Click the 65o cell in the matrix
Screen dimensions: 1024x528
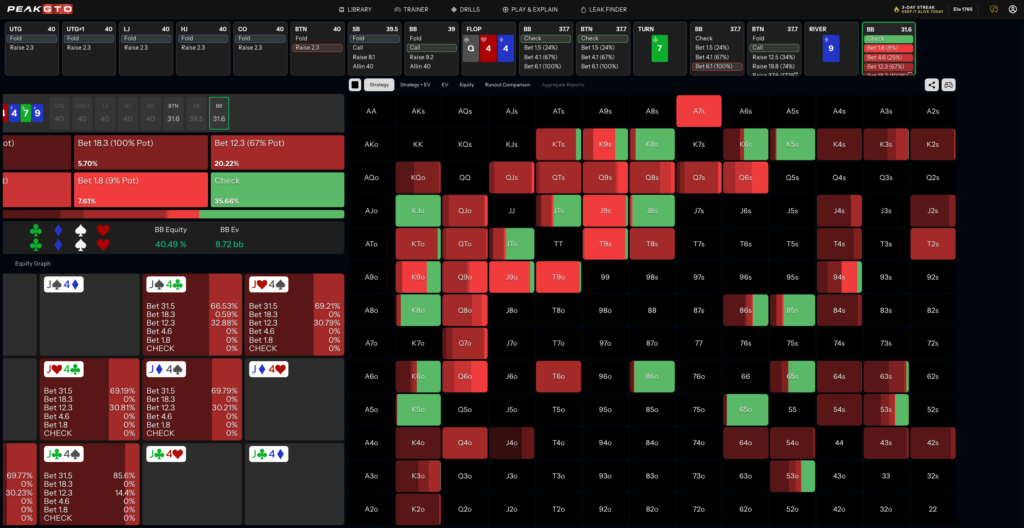(746, 410)
